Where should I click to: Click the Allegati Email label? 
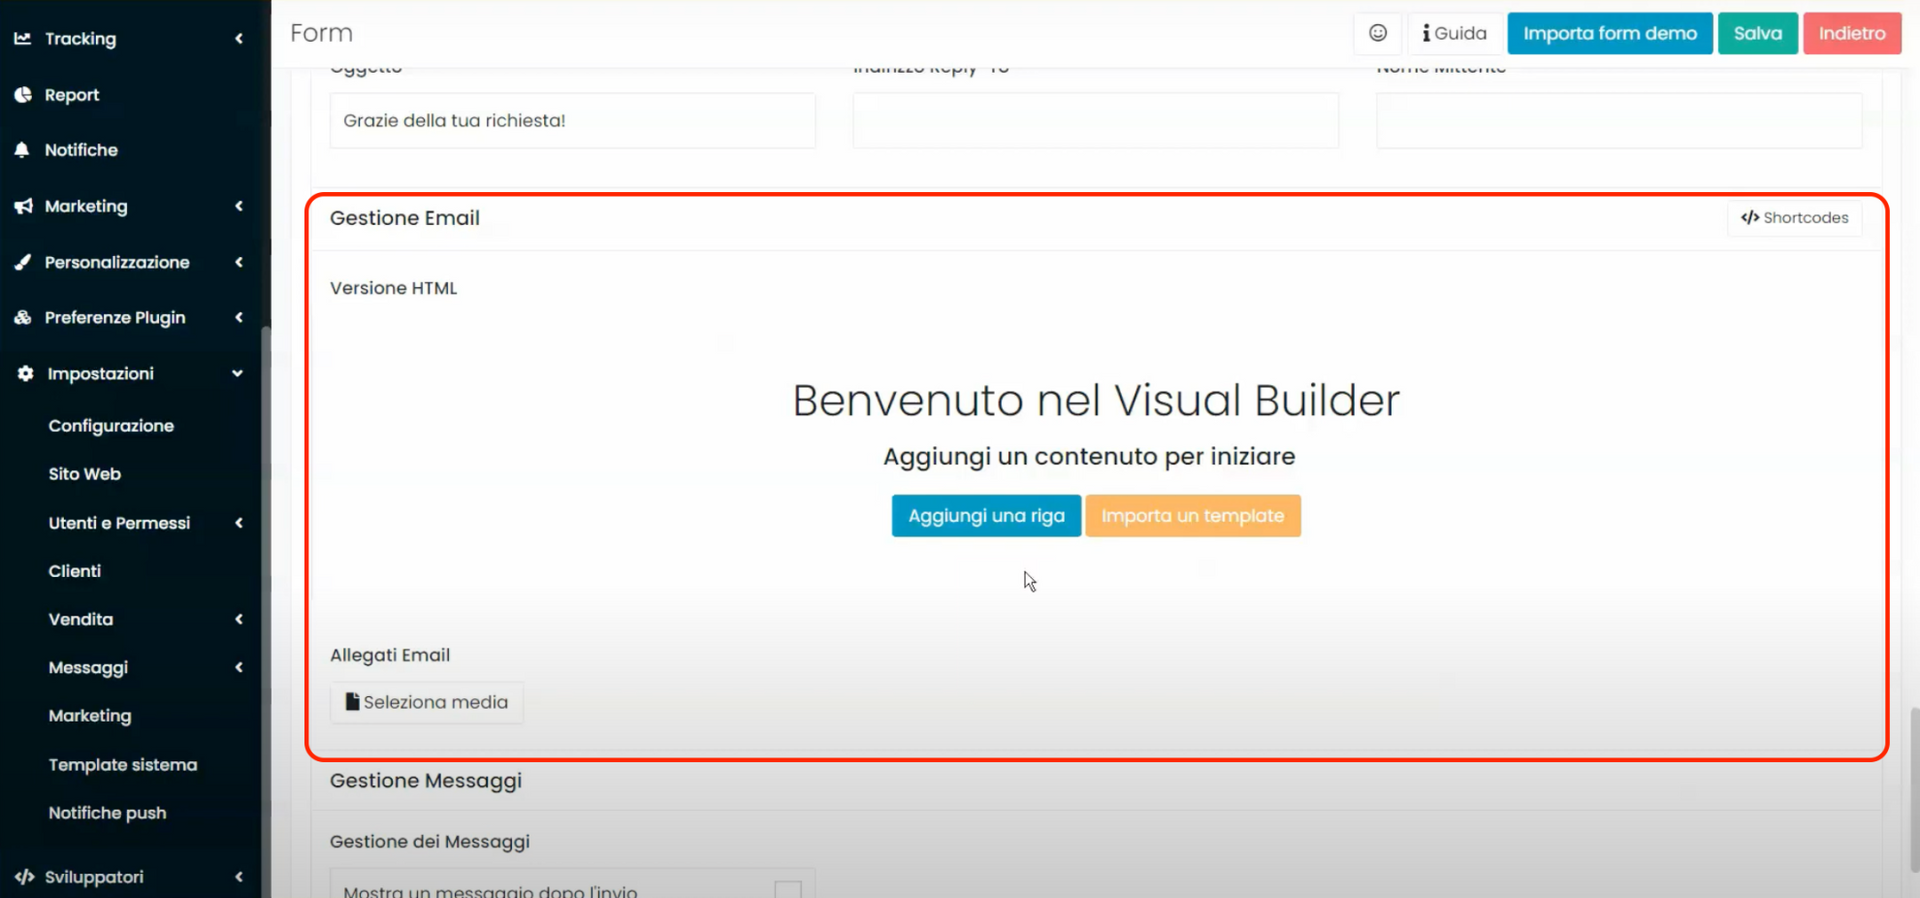pyautogui.click(x=390, y=655)
